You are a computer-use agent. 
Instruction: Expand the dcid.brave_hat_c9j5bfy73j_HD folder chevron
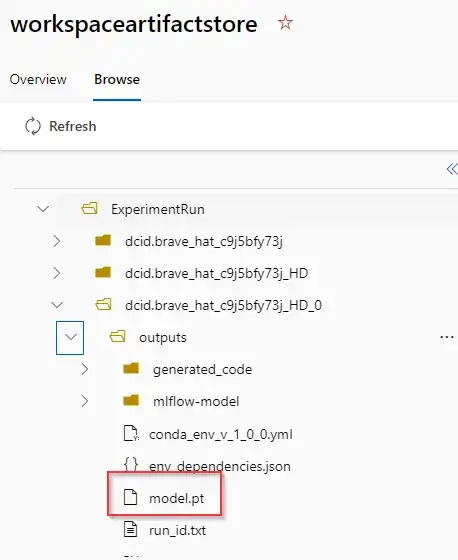coord(57,273)
